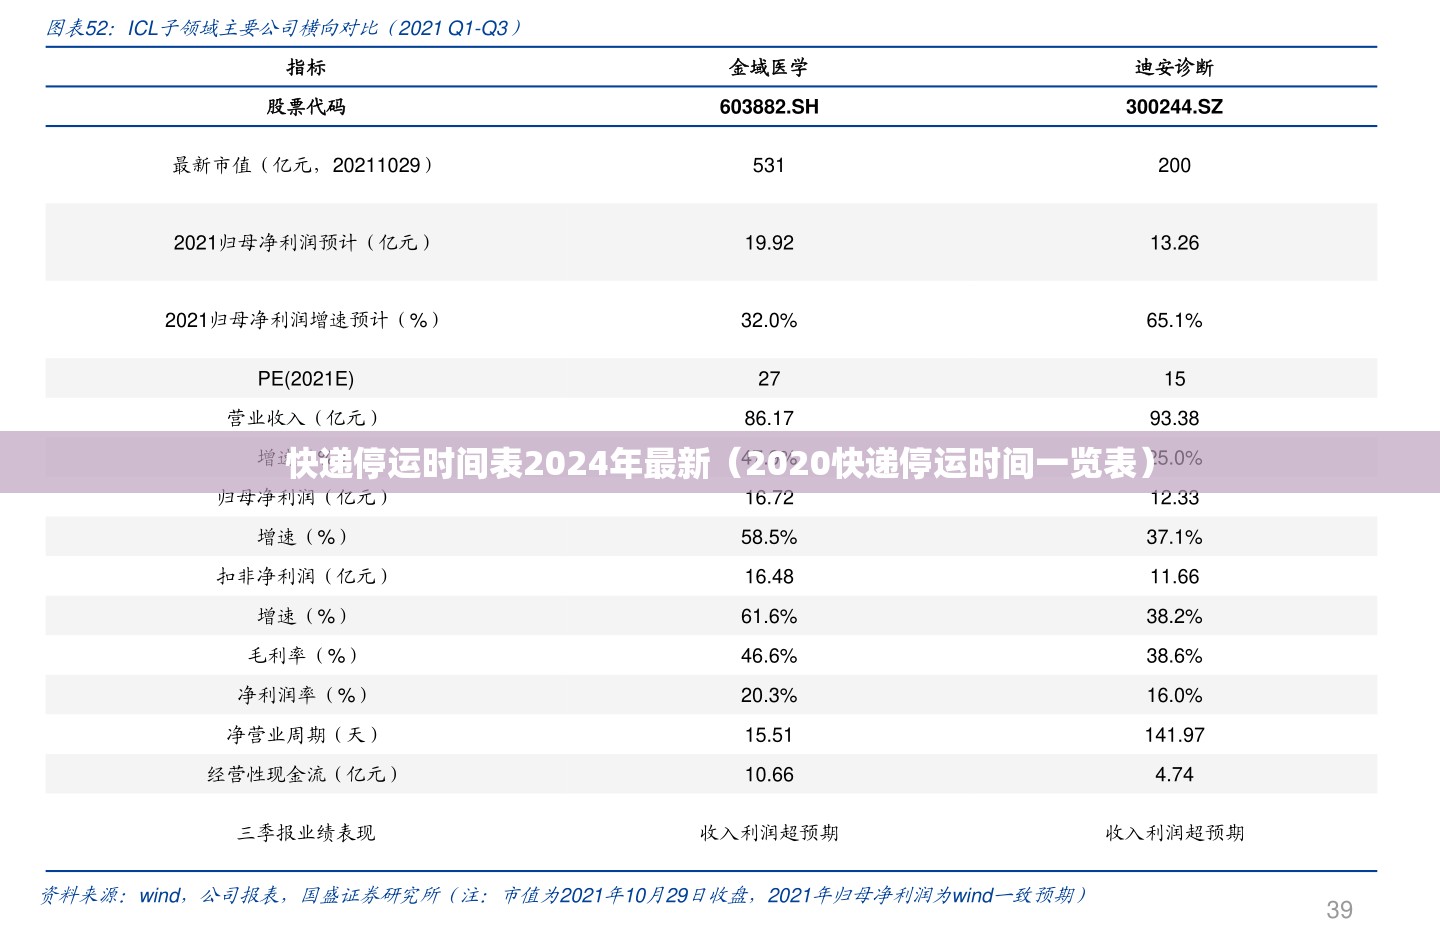The height and width of the screenshot is (925, 1440).
Task: Select growth value 58.5%
Action: coord(769,537)
